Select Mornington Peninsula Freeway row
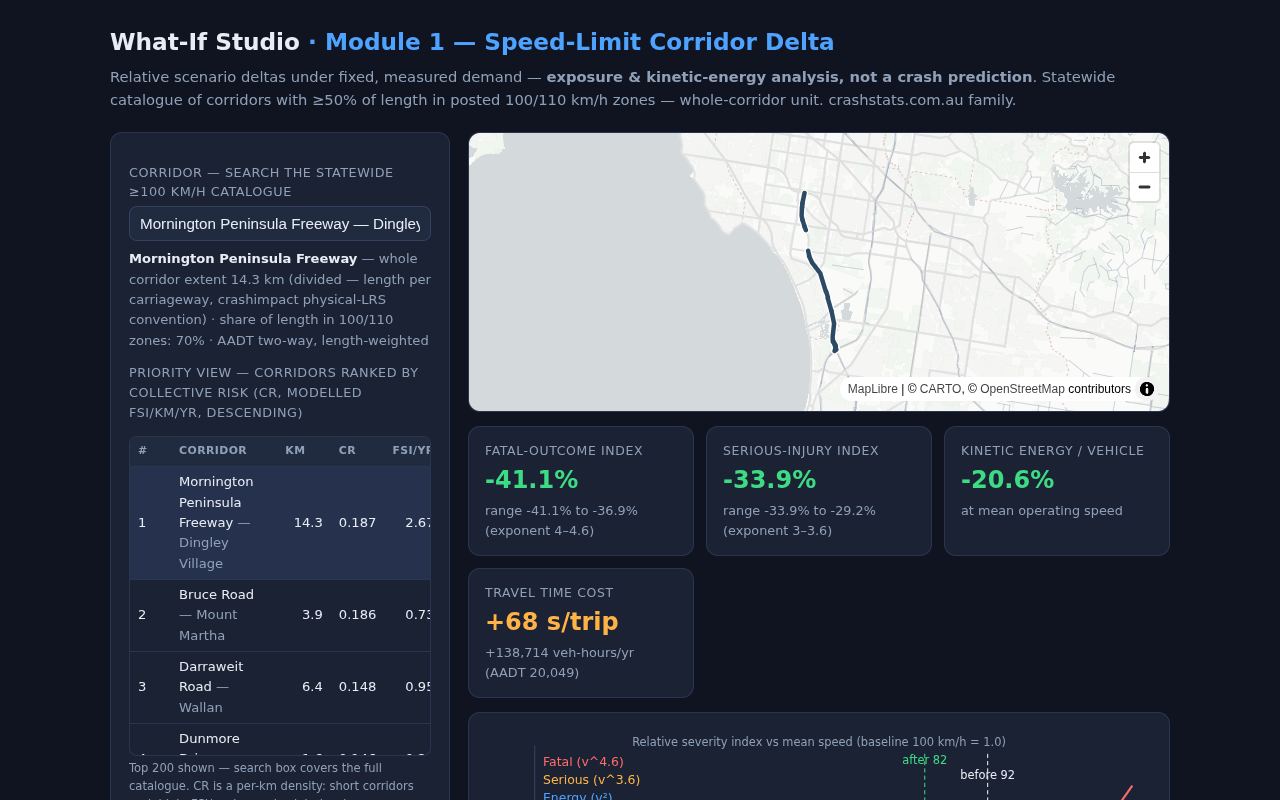Viewport: 1280px width, 800px height. click(x=280, y=522)
